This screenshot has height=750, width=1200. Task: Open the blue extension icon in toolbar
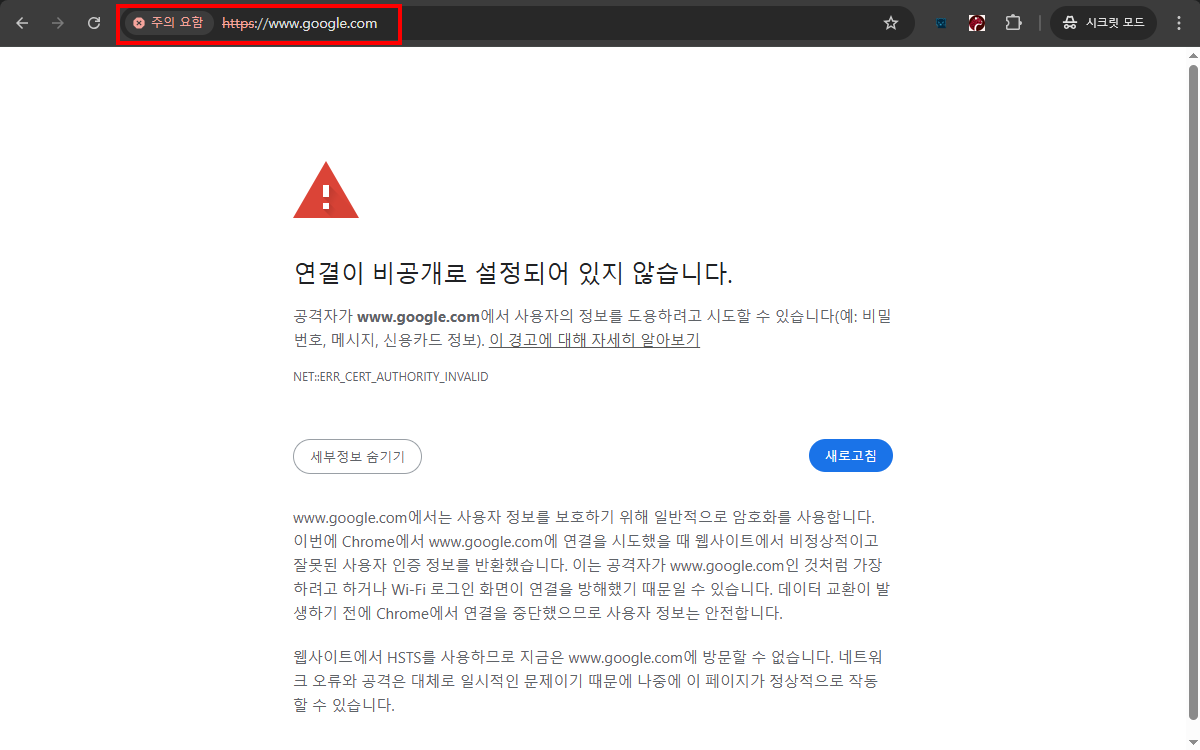click(x=941, y=23)
